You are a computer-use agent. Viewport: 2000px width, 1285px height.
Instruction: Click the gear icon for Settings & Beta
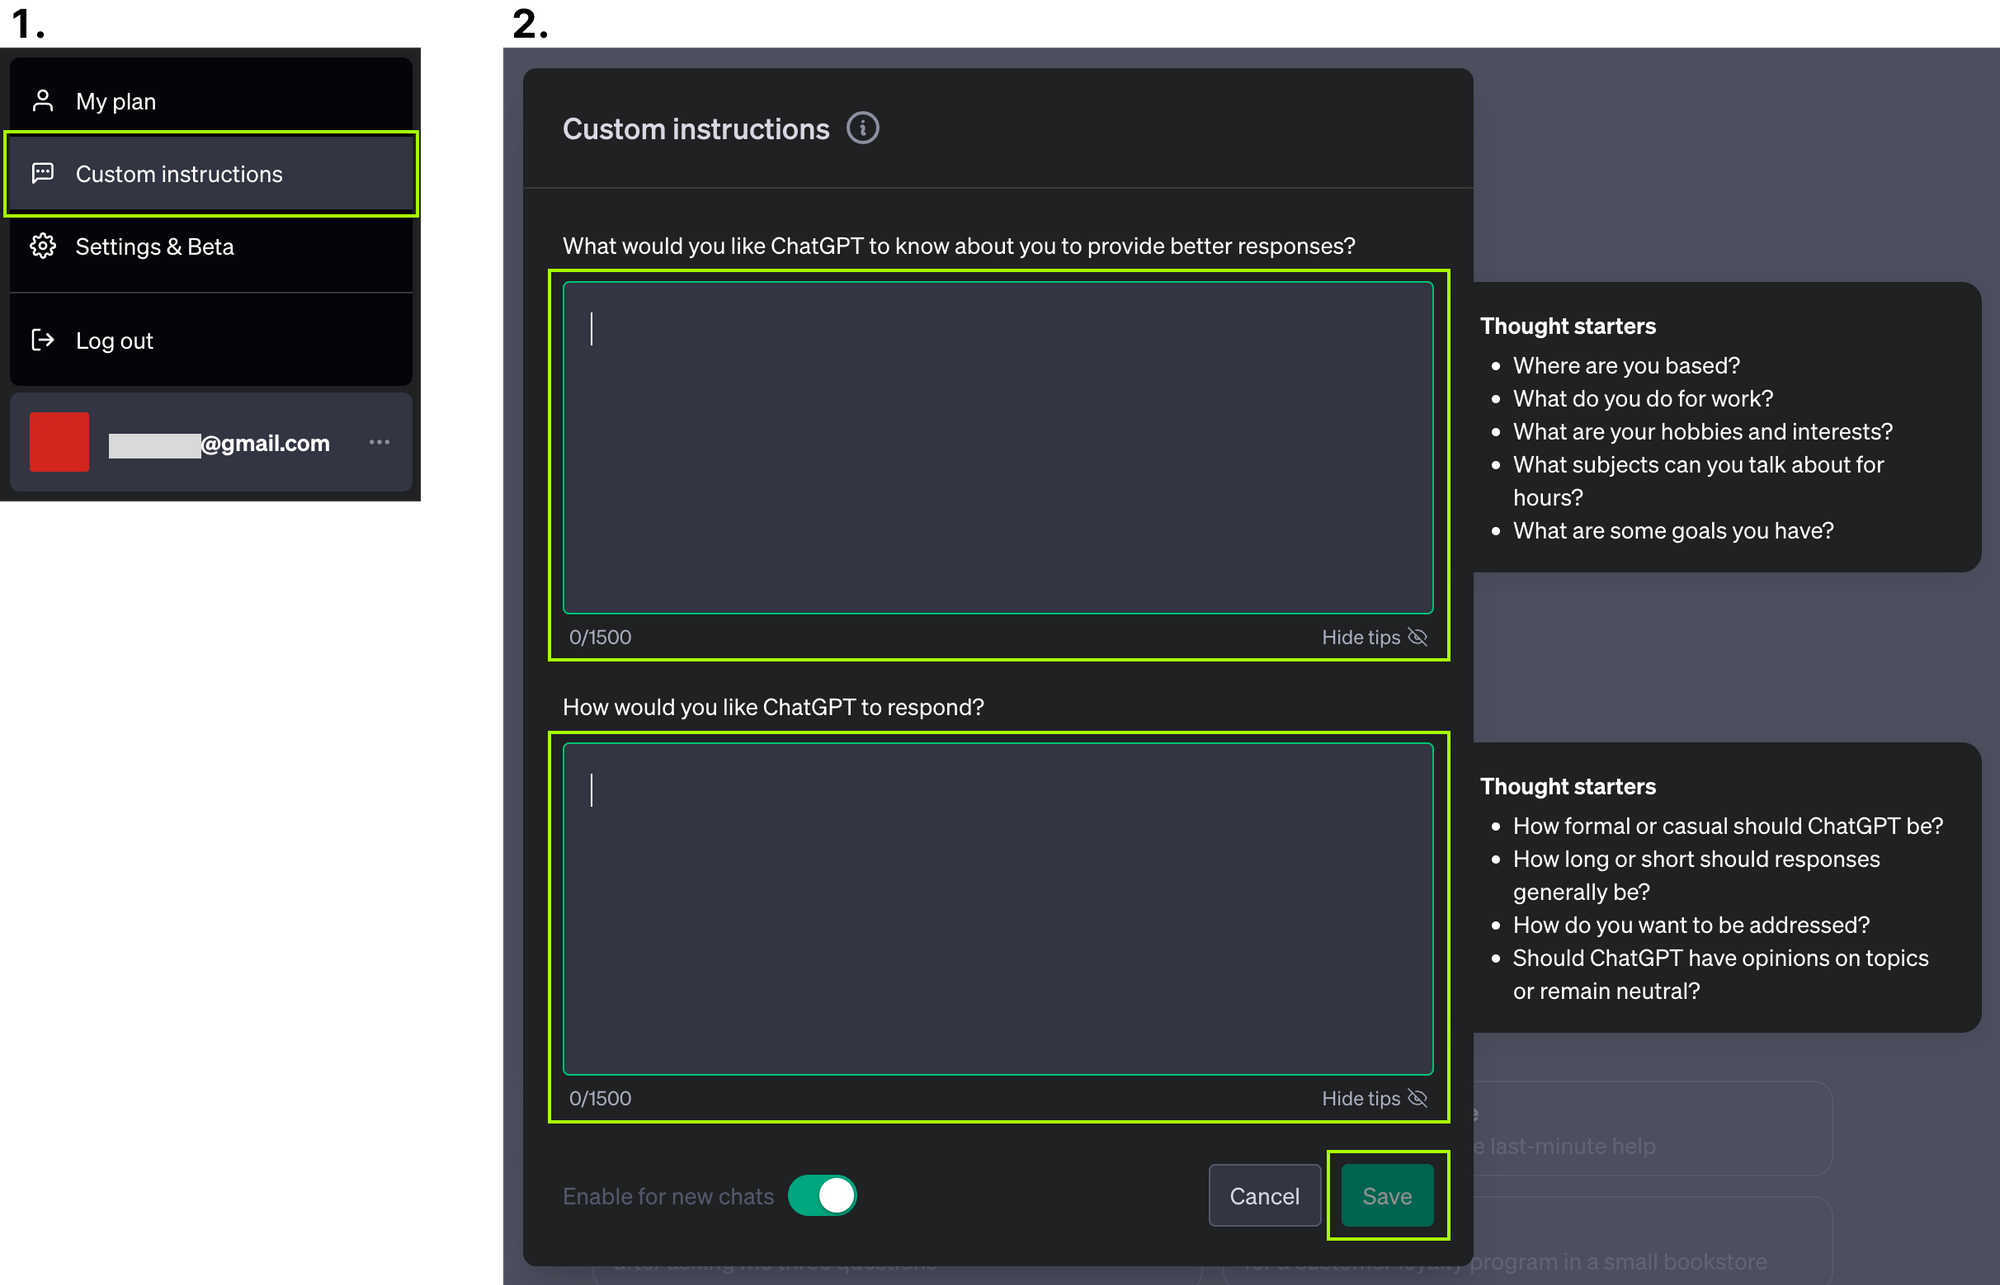[x=43, y=246]
